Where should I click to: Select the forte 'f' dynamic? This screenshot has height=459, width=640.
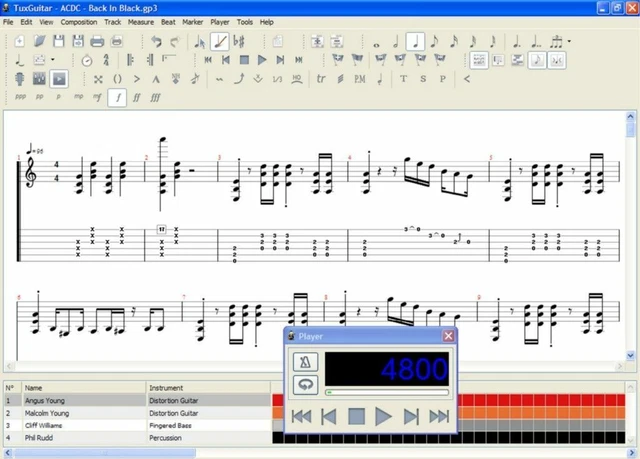click(118, 97)
